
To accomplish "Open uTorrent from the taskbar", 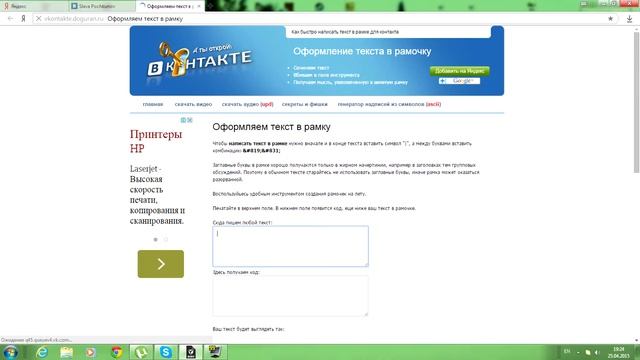I will pyautogui.click(x=141, y=352).
